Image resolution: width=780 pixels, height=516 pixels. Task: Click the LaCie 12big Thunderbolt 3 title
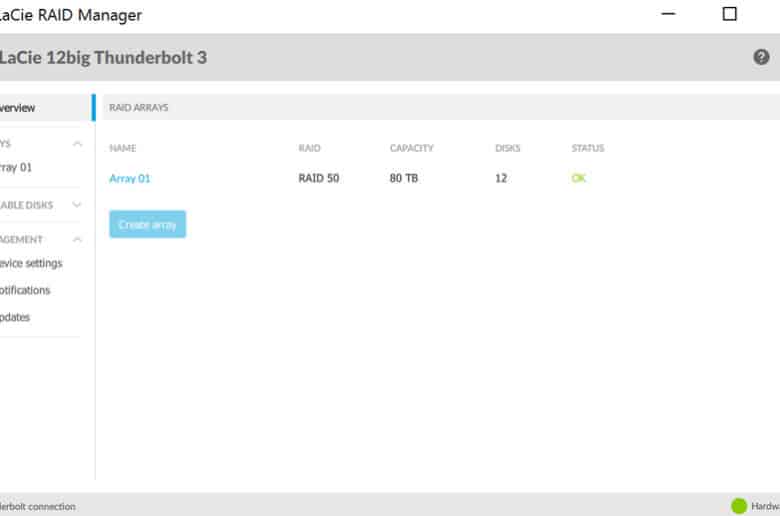(103, 57)
